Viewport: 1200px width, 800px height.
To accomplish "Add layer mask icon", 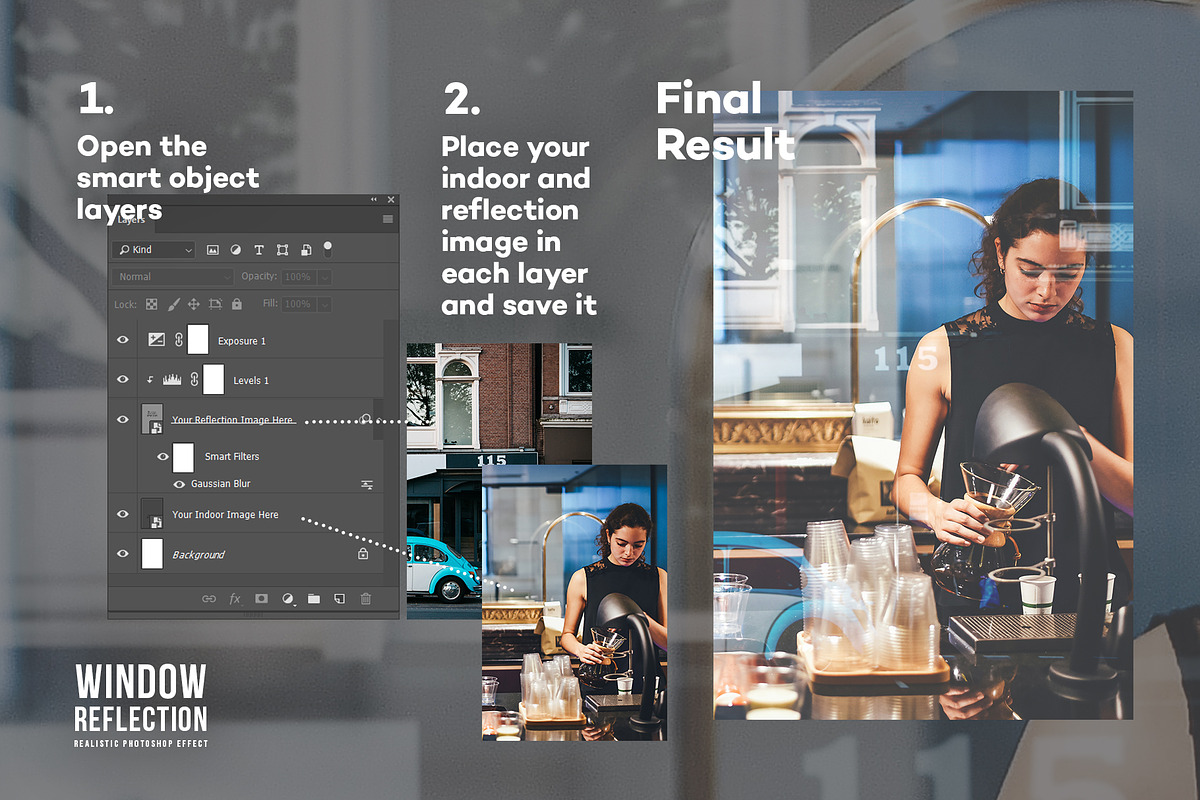I will point(261,598).
